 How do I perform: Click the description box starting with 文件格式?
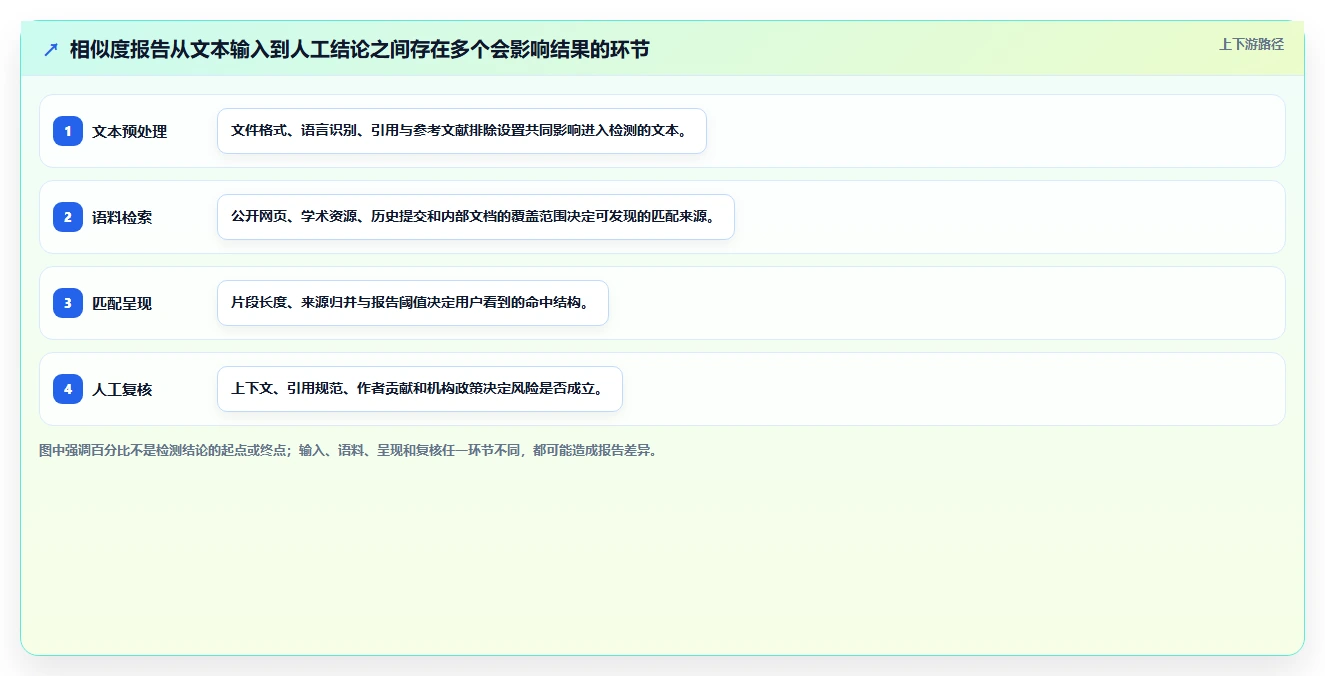coord(462,131)
